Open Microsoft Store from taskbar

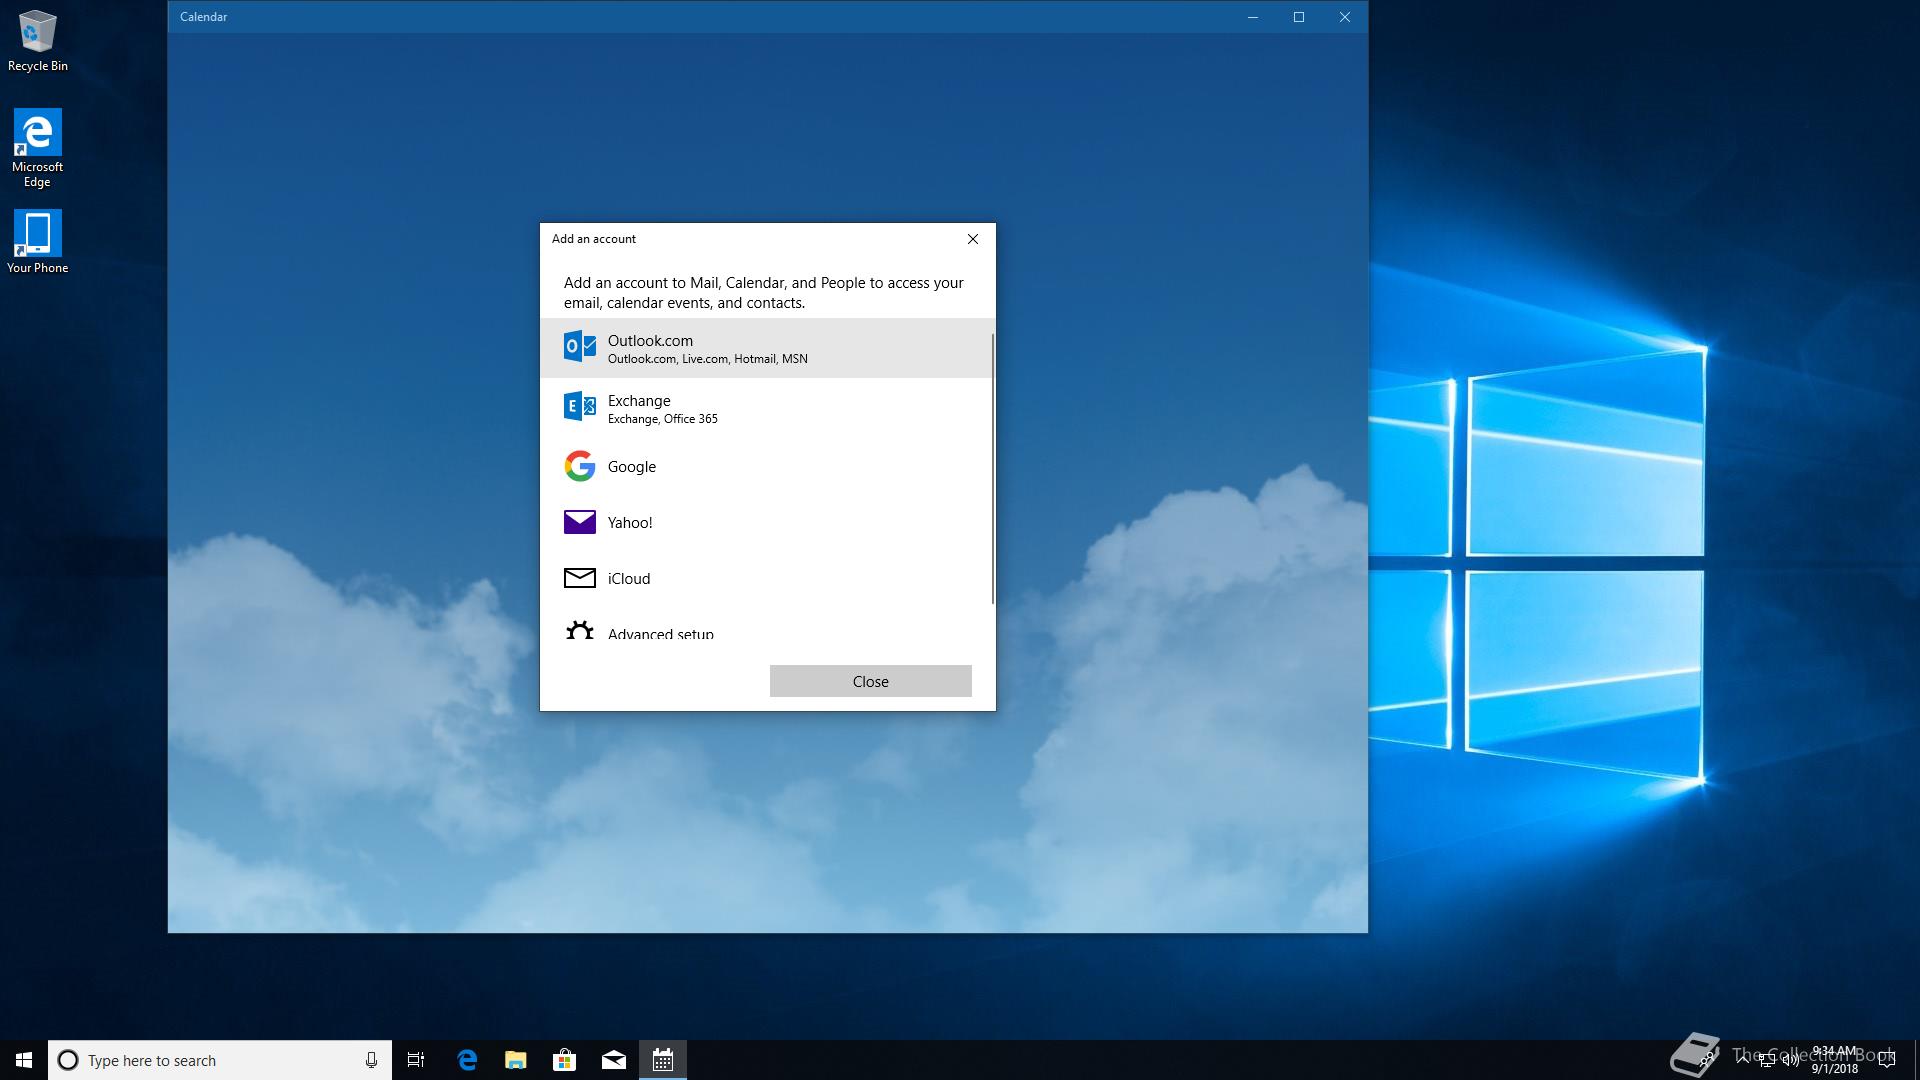(564, 1060)
